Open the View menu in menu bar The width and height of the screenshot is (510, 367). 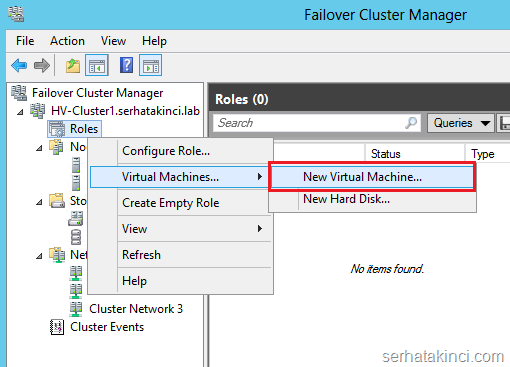(113, 41)
